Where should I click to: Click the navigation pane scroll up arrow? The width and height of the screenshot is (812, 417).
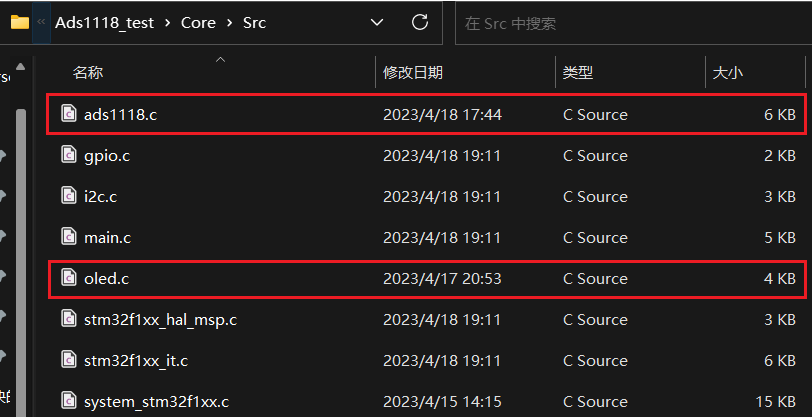point(20,67)
